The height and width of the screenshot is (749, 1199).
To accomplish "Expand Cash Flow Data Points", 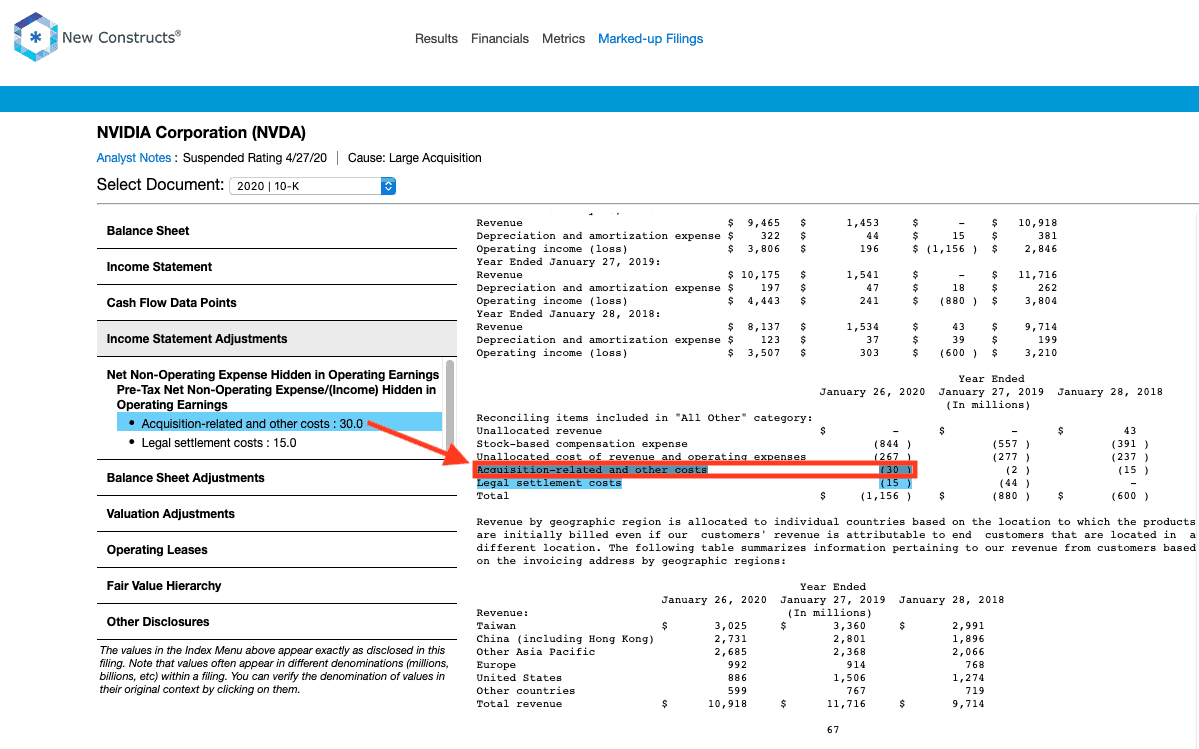I will [277, 303].
